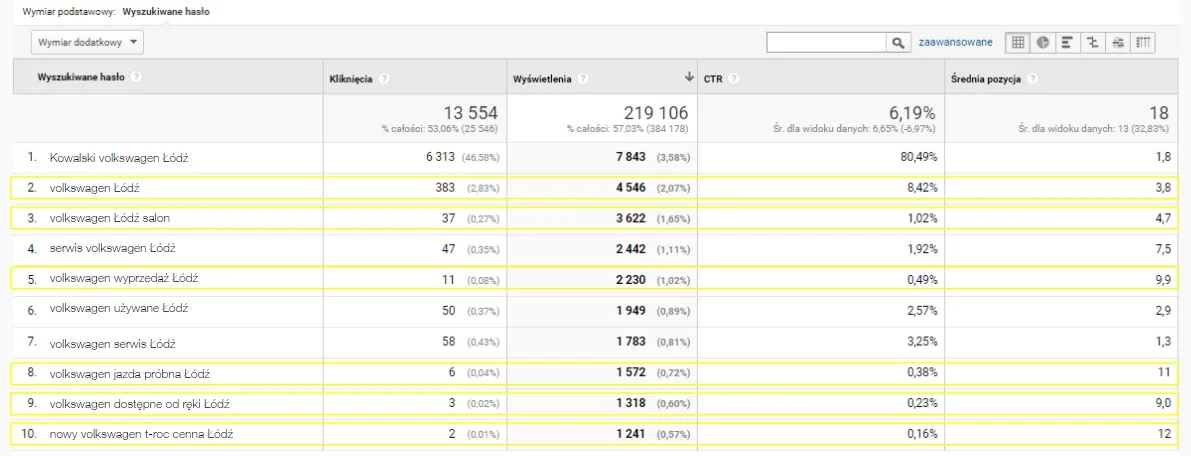Open the zaawansowane filter link

coord(956,43)
